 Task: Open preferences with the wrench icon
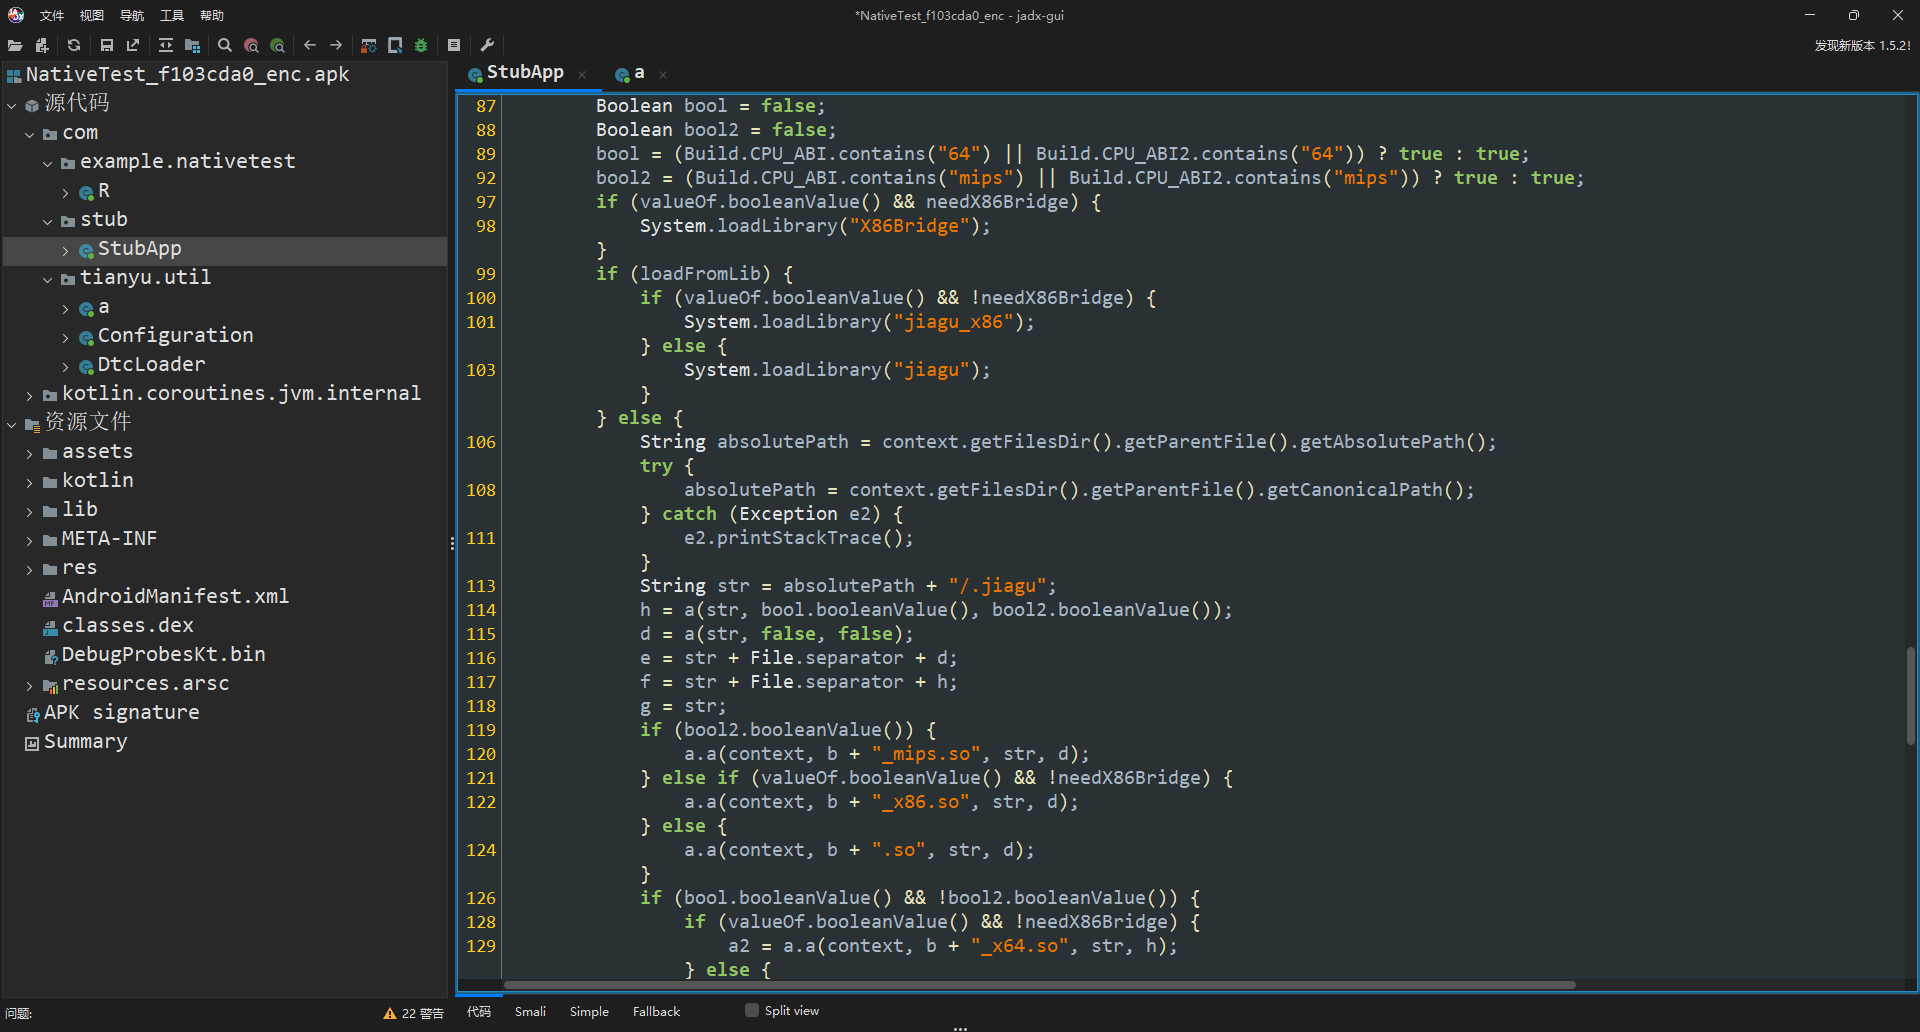(x=487, y=45)
